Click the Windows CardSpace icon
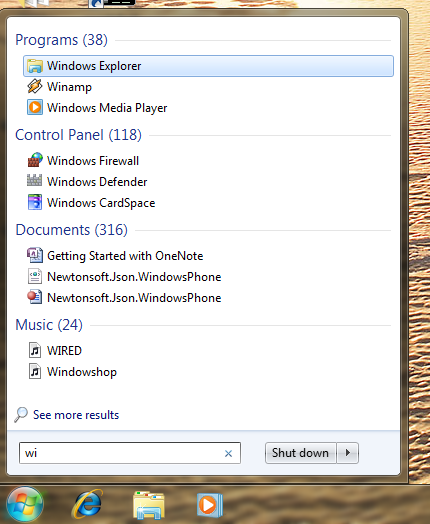This screenshot has width=430, height=524. click(x=35, y=202)
